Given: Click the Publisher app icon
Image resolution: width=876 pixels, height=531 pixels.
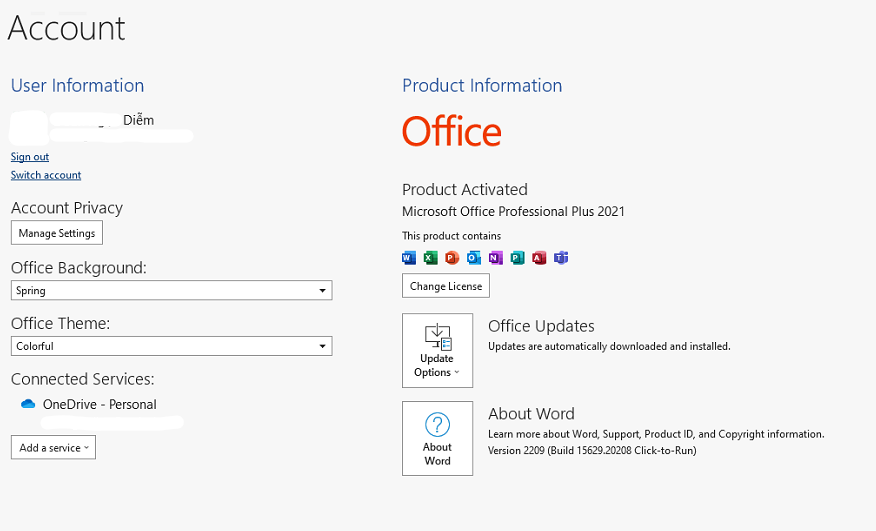Looking at the screenshot, I should (x=517, y=258).
